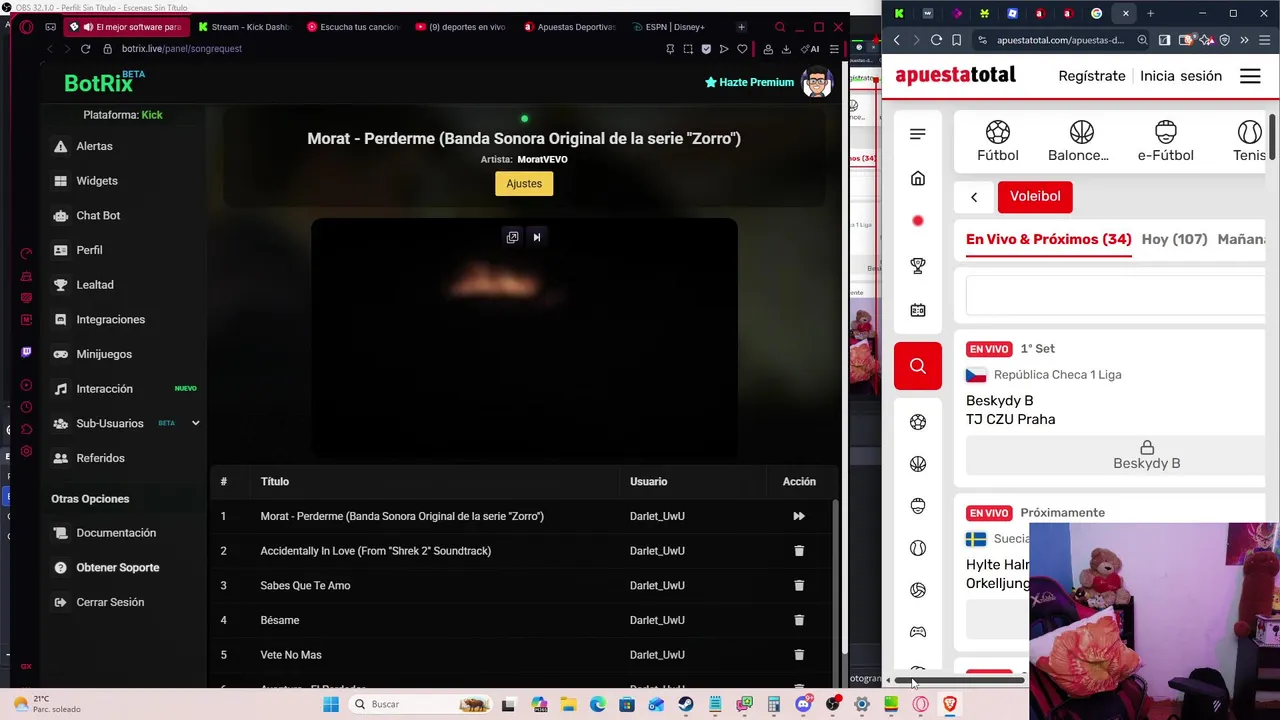
Task: Click Windows Start button on taskbar
Action: pos(331,705)
